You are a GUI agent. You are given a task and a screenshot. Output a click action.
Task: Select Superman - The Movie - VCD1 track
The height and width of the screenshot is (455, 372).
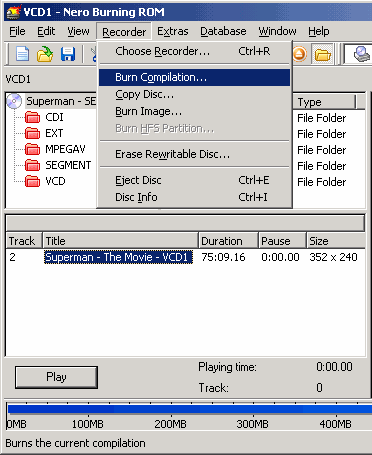point(118,257)
